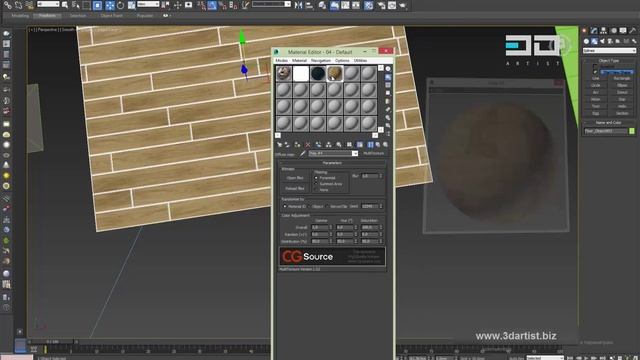This screenshot has width=640, height=360.
Task: Collapse the Object Type rollout
Action: pyautogui.click(x=609, y=60)
